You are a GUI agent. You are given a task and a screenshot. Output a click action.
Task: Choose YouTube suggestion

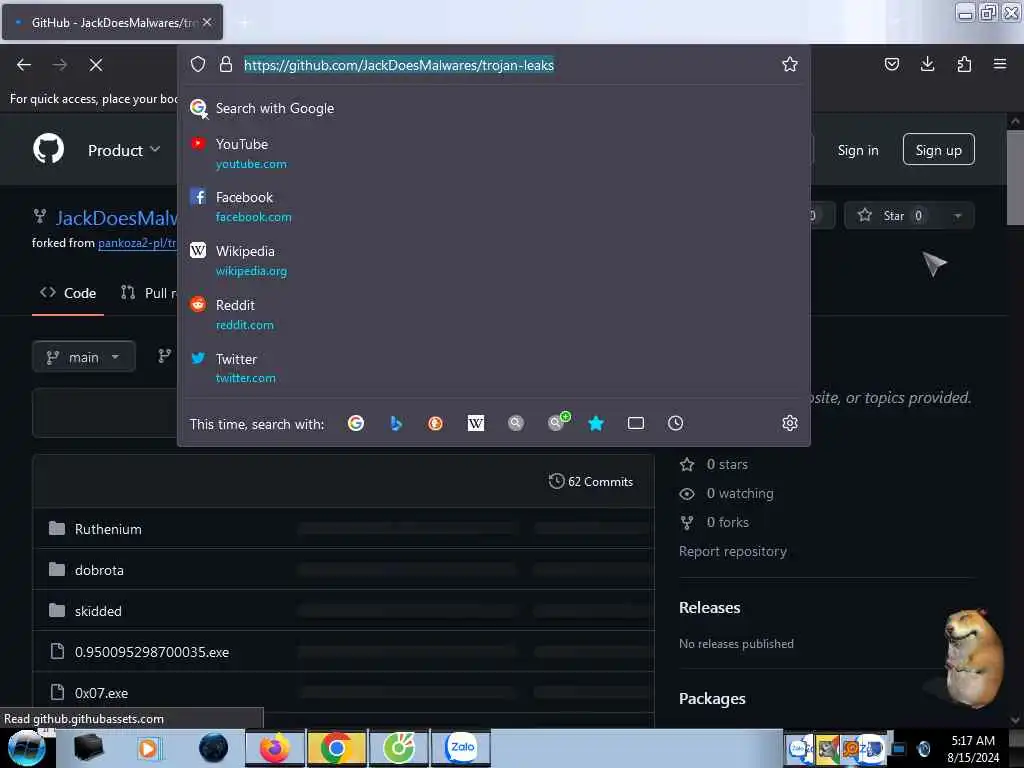pyautogui.click(x=494, y=153)
